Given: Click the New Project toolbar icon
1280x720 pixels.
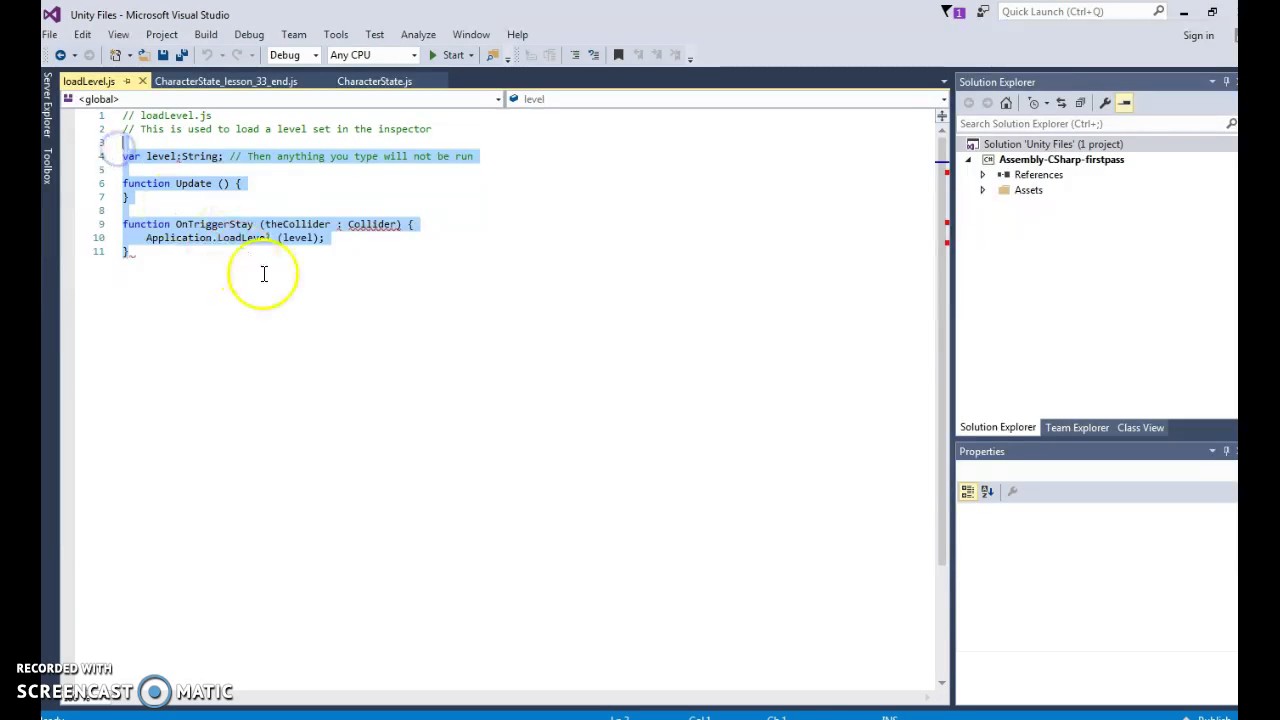Looking at the screenshot, I should pos(115,55).
